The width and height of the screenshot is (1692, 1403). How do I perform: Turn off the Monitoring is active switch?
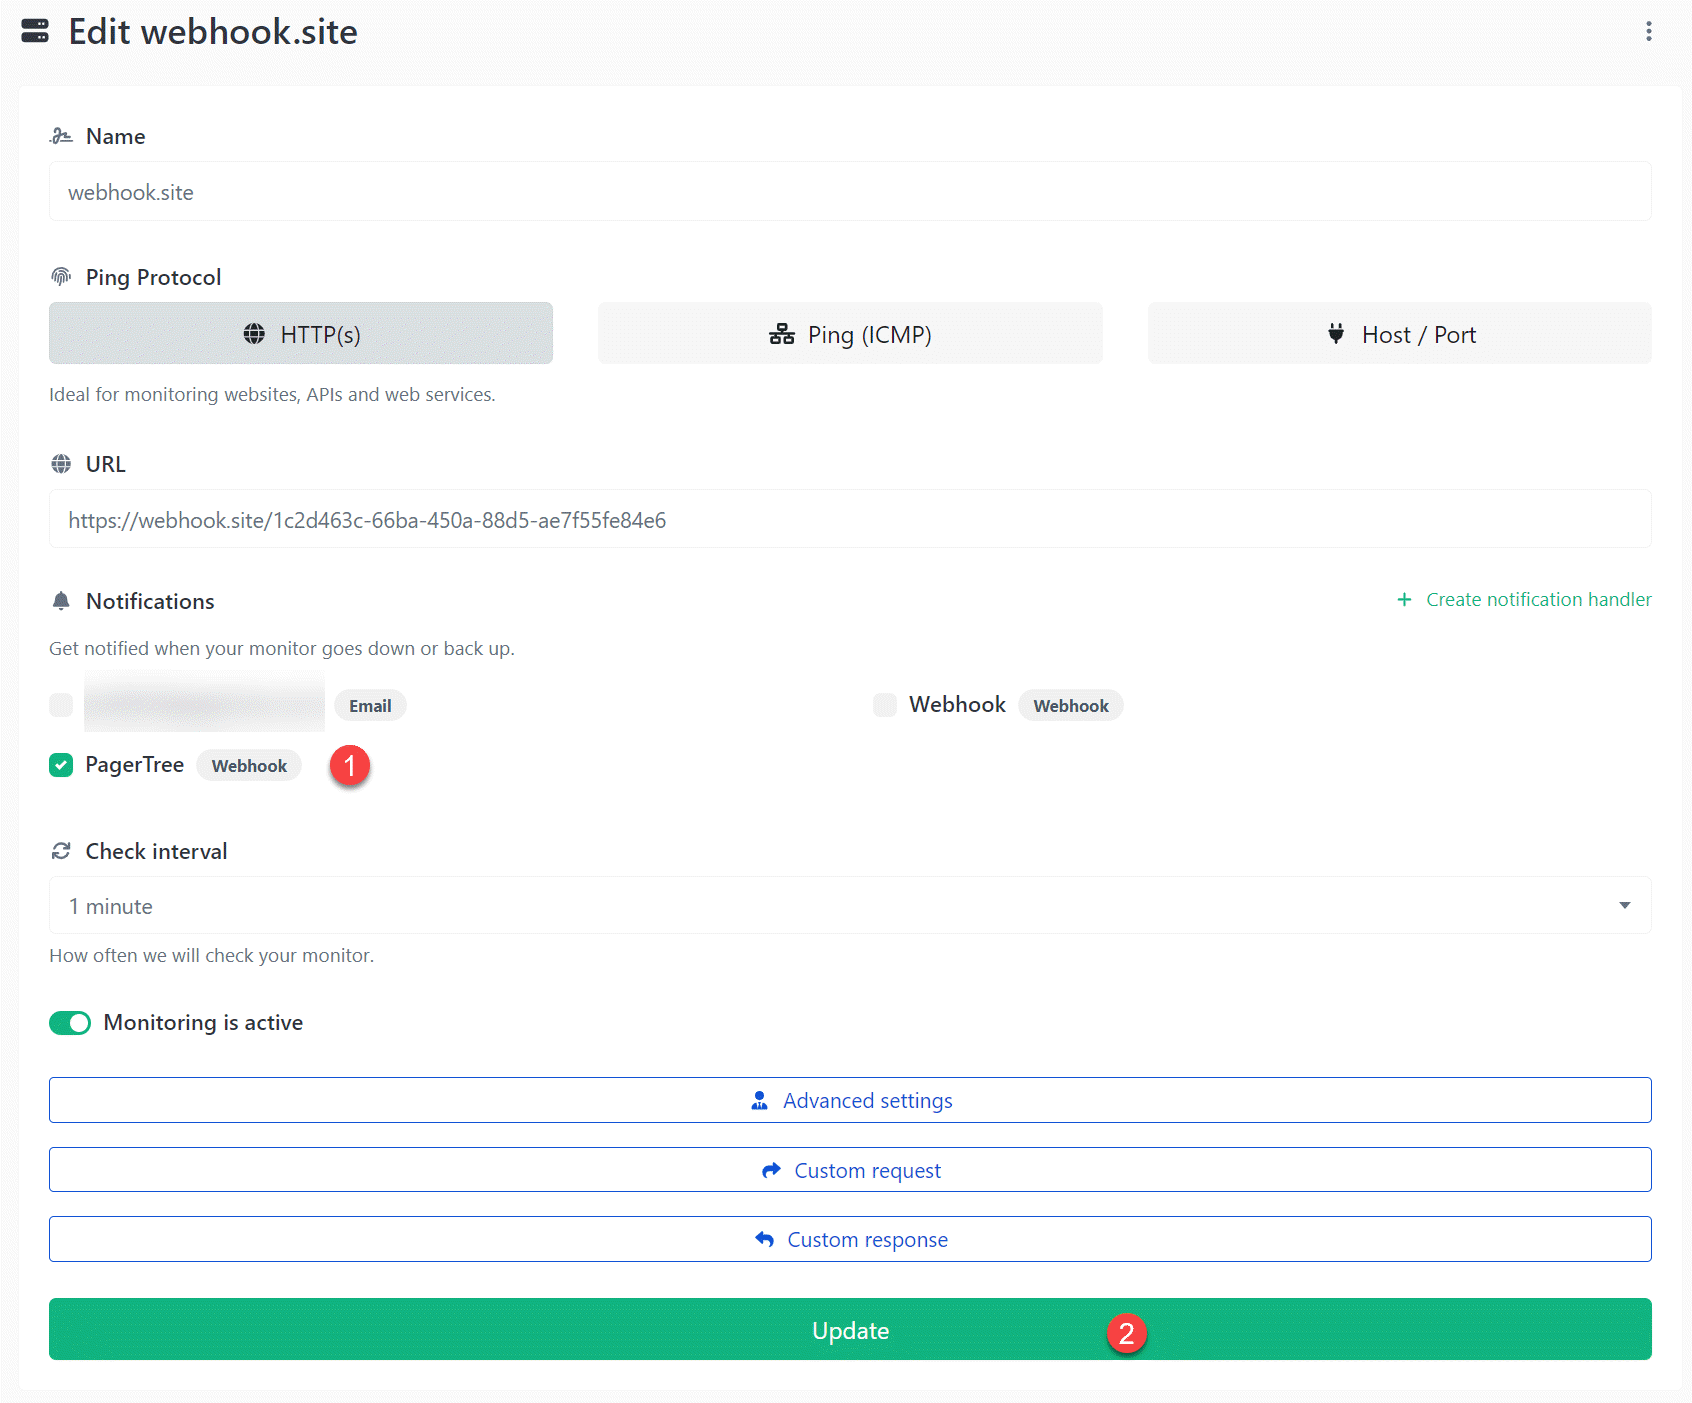pos(70,1023)
